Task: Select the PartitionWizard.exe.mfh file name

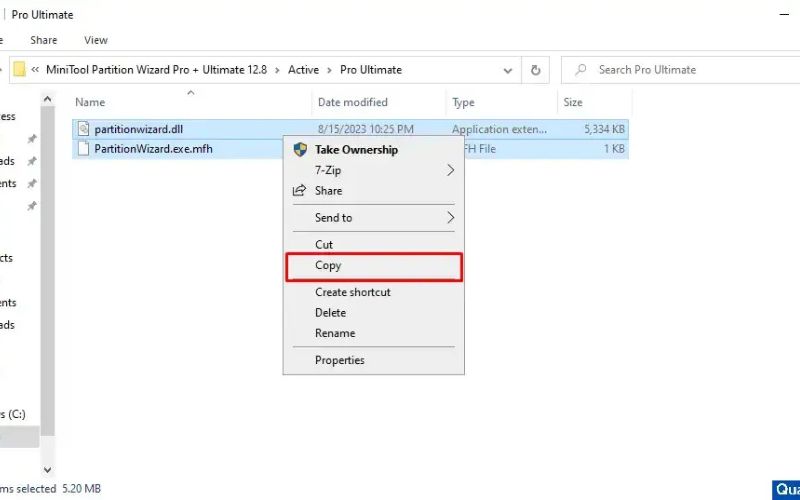Action: 153,148
